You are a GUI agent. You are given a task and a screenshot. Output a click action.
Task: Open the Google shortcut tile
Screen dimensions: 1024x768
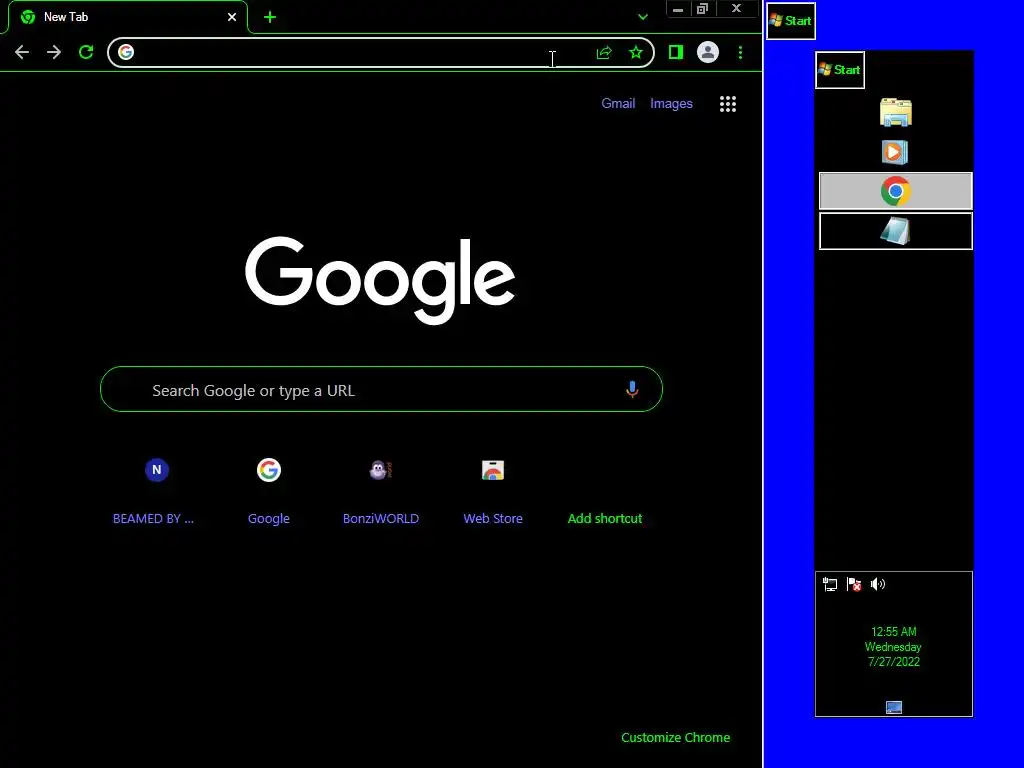tap(268, 491)
